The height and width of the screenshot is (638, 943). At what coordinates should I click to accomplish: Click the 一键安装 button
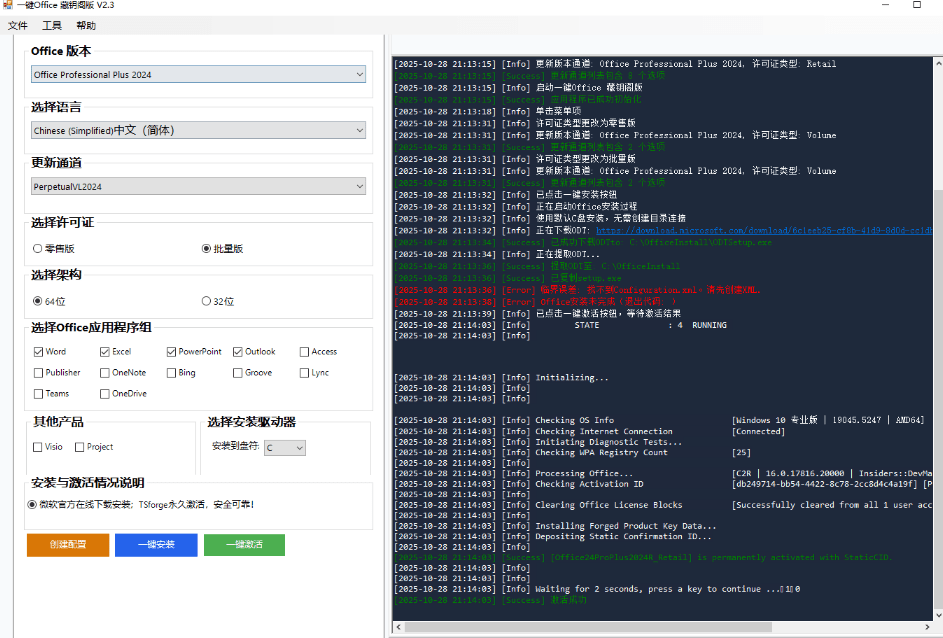[155, 545]
